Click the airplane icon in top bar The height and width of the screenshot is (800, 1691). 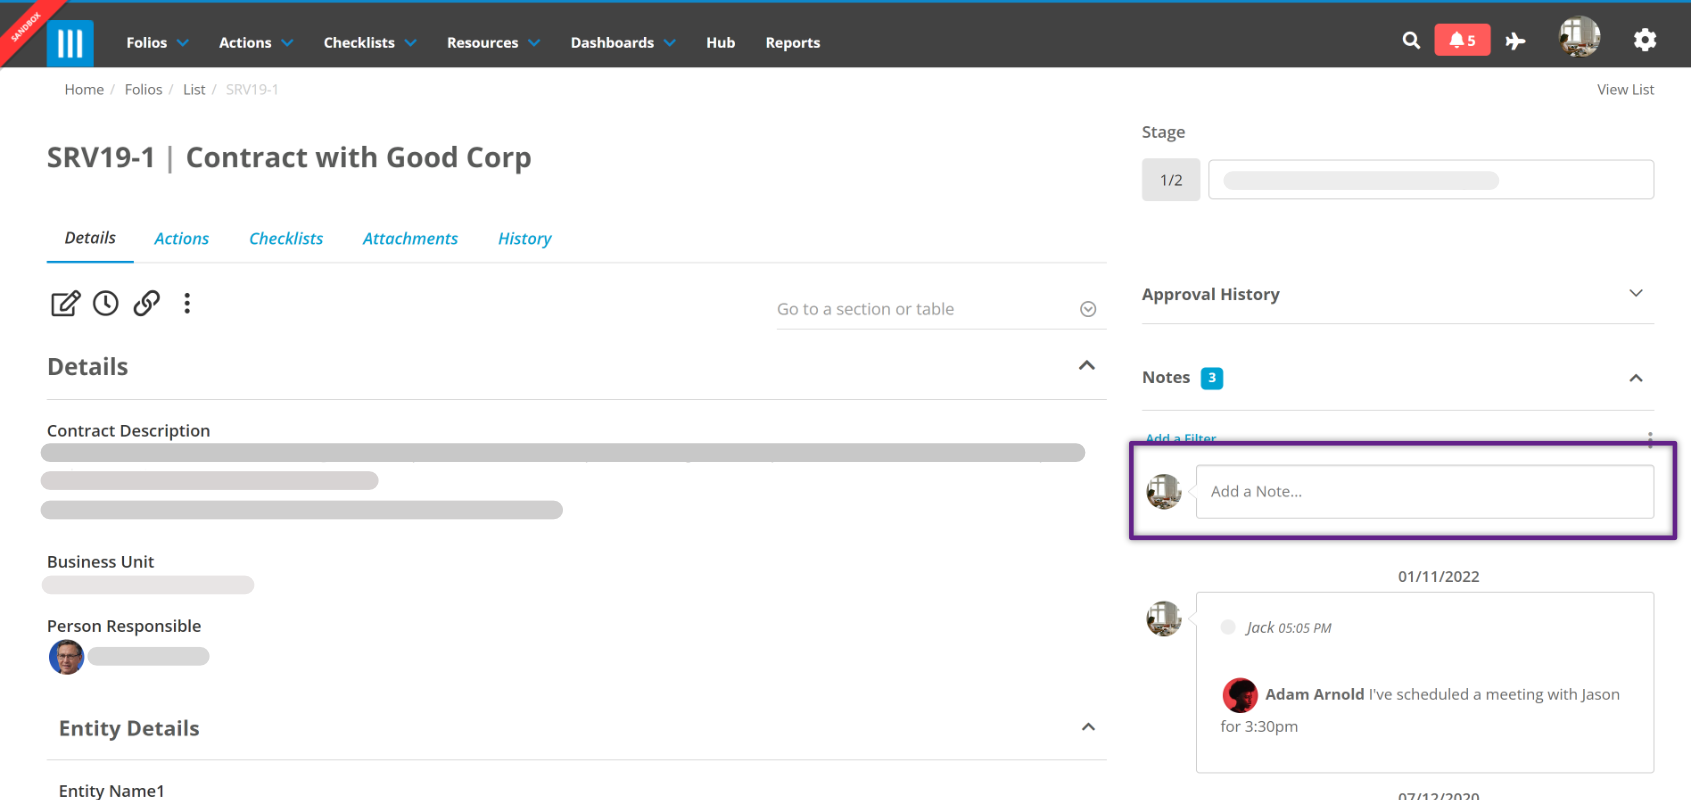pos(1516,41)
